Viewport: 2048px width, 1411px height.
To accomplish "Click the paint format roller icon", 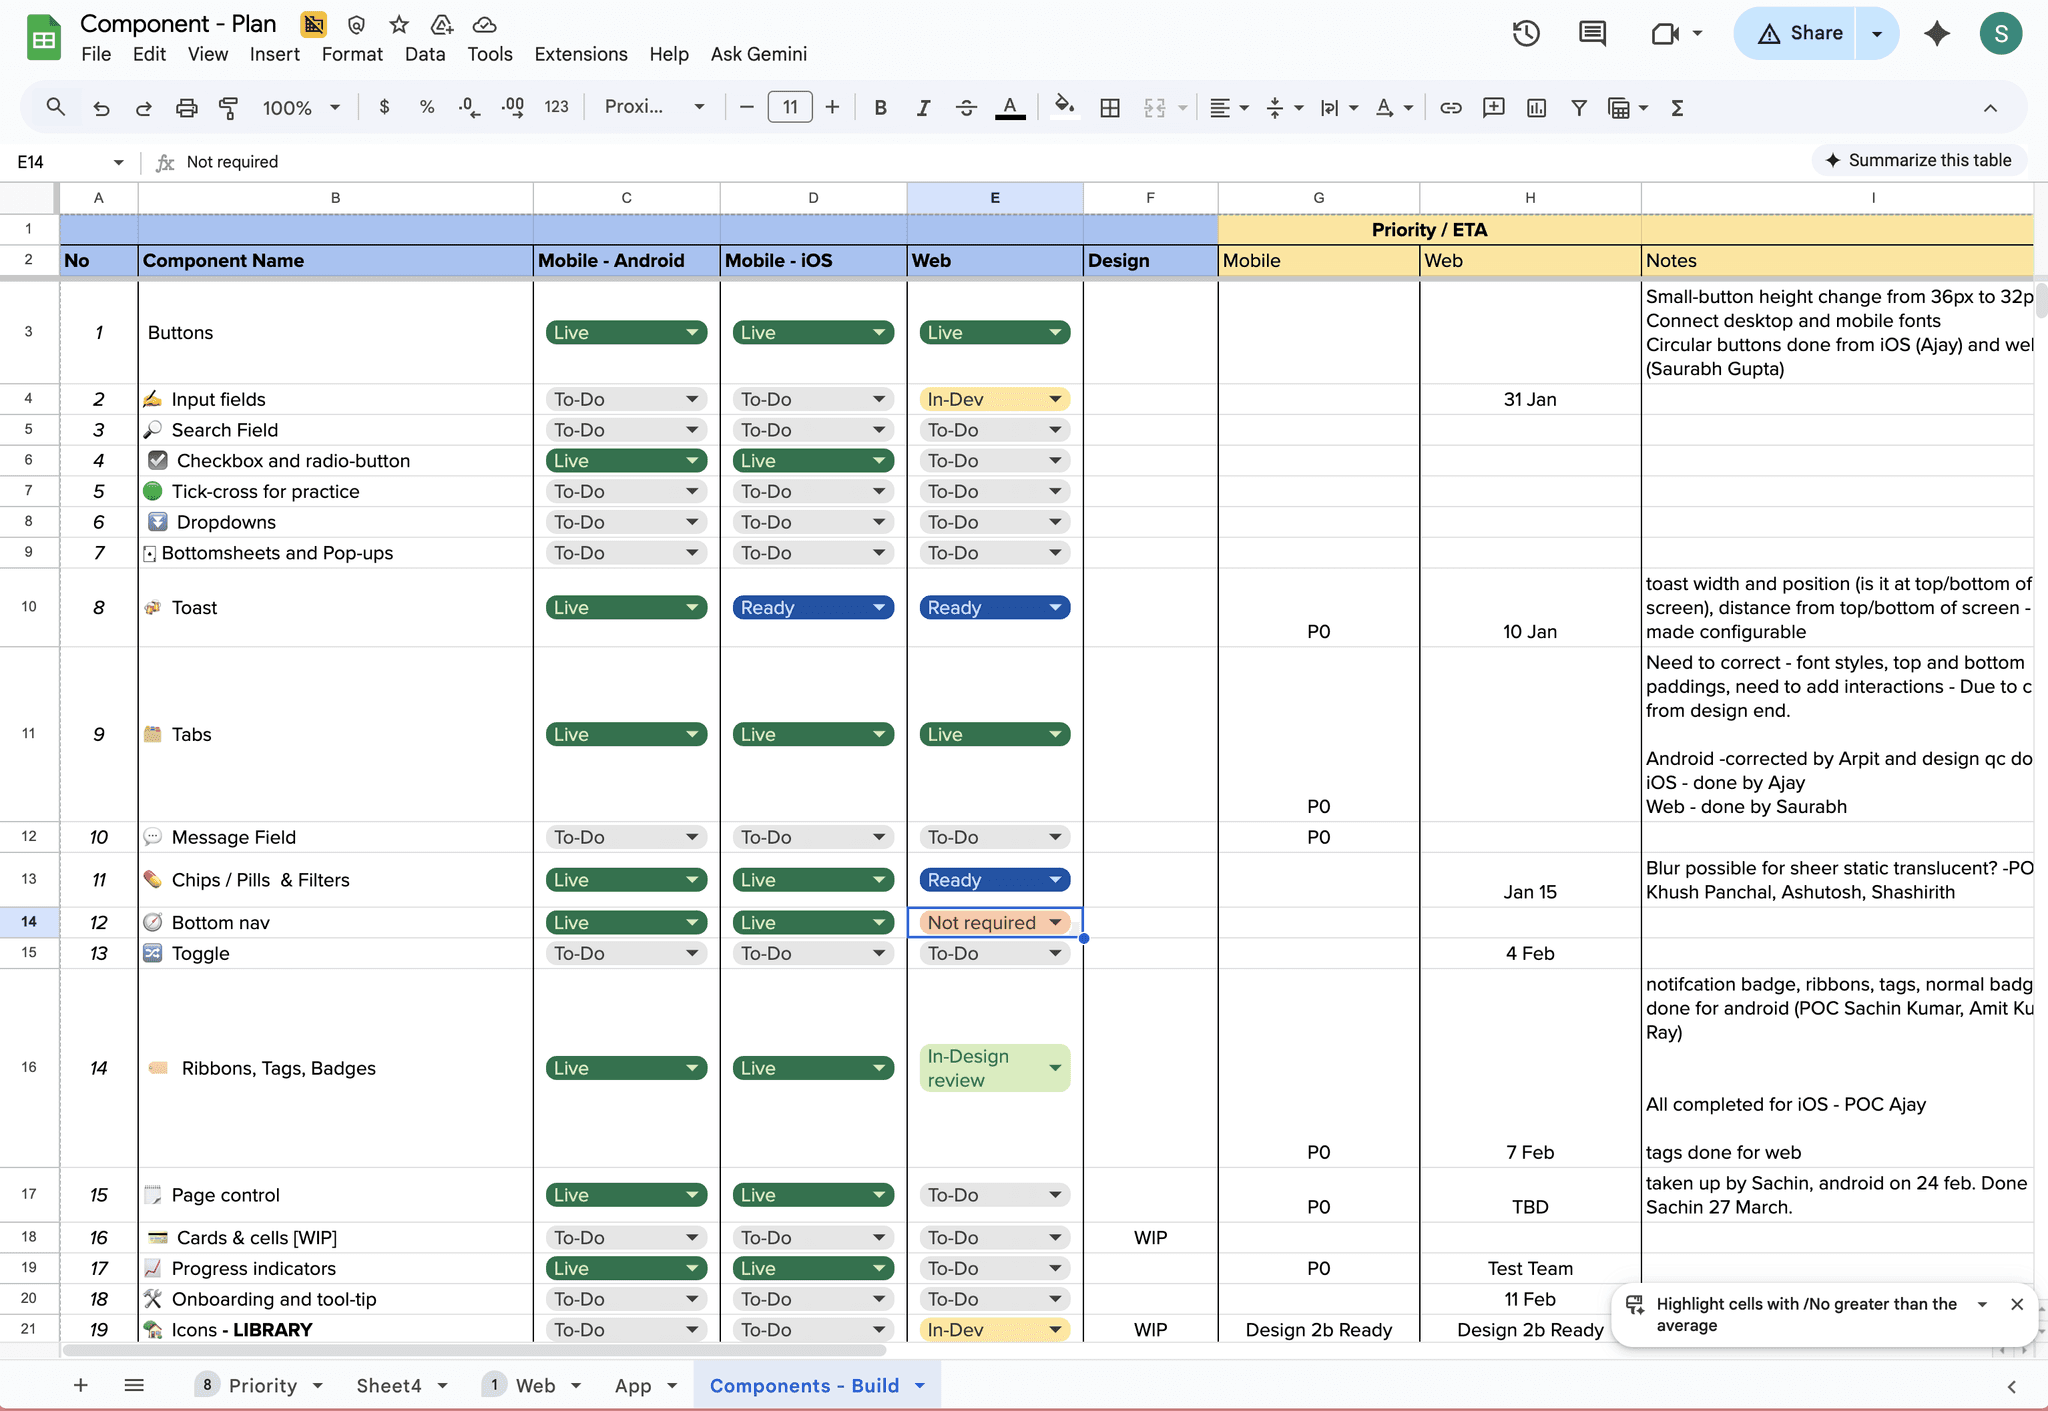I will (228, 108).
